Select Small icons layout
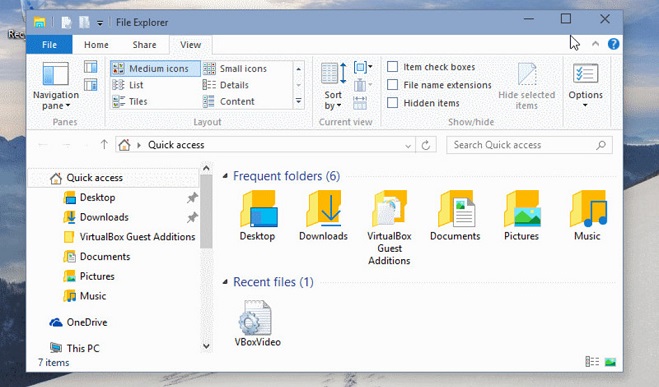 235,68
